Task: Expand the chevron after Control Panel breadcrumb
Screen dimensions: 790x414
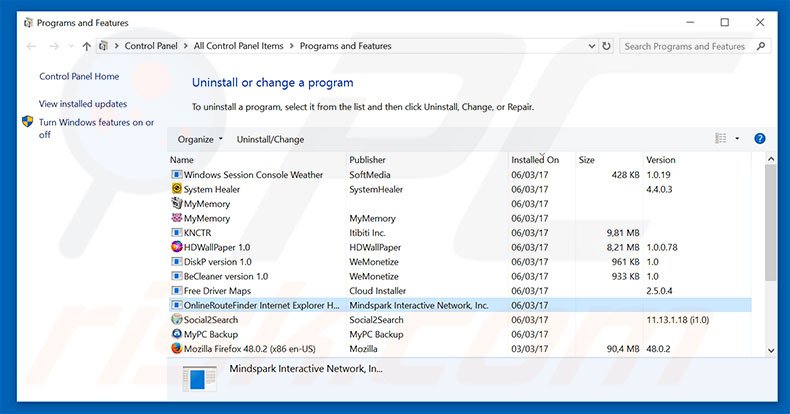Action: (185, 46)
